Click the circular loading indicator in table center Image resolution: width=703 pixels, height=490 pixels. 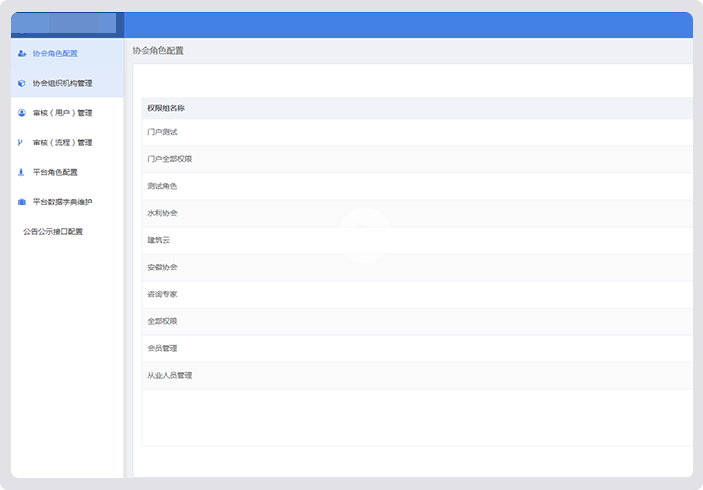point(364,238)
